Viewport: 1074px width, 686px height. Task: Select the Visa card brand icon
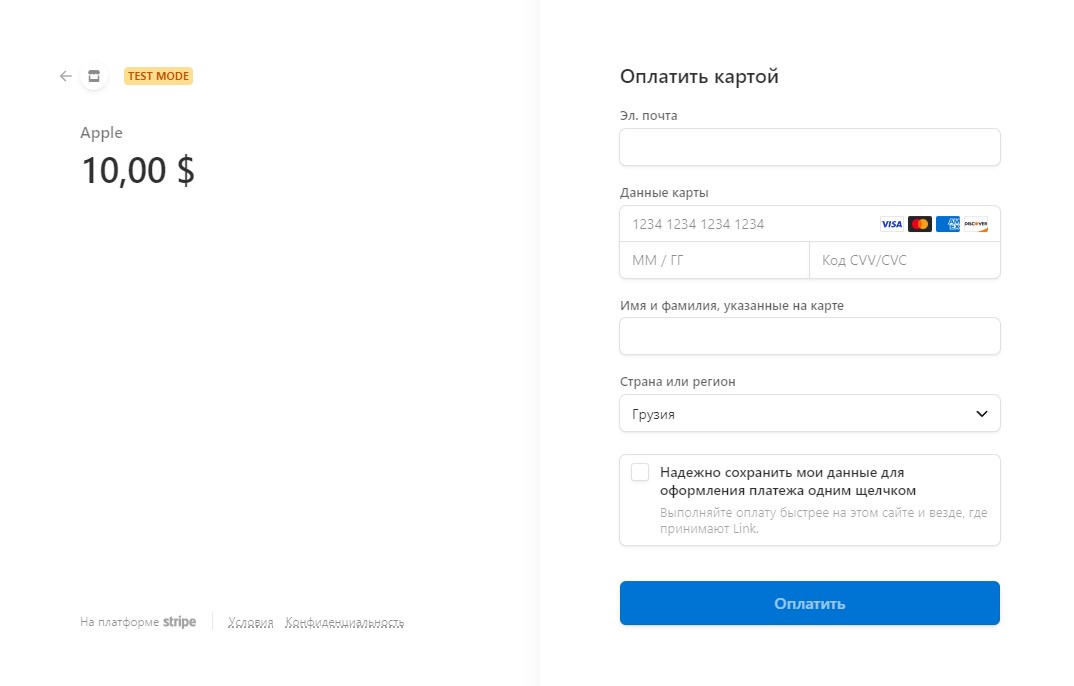(891, 223)
